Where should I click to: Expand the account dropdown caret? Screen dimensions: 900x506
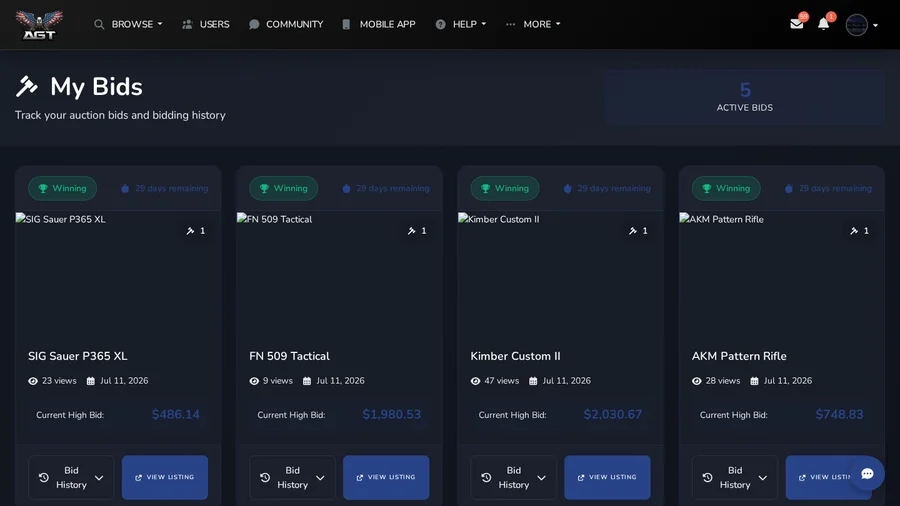[x=875, y=25]
